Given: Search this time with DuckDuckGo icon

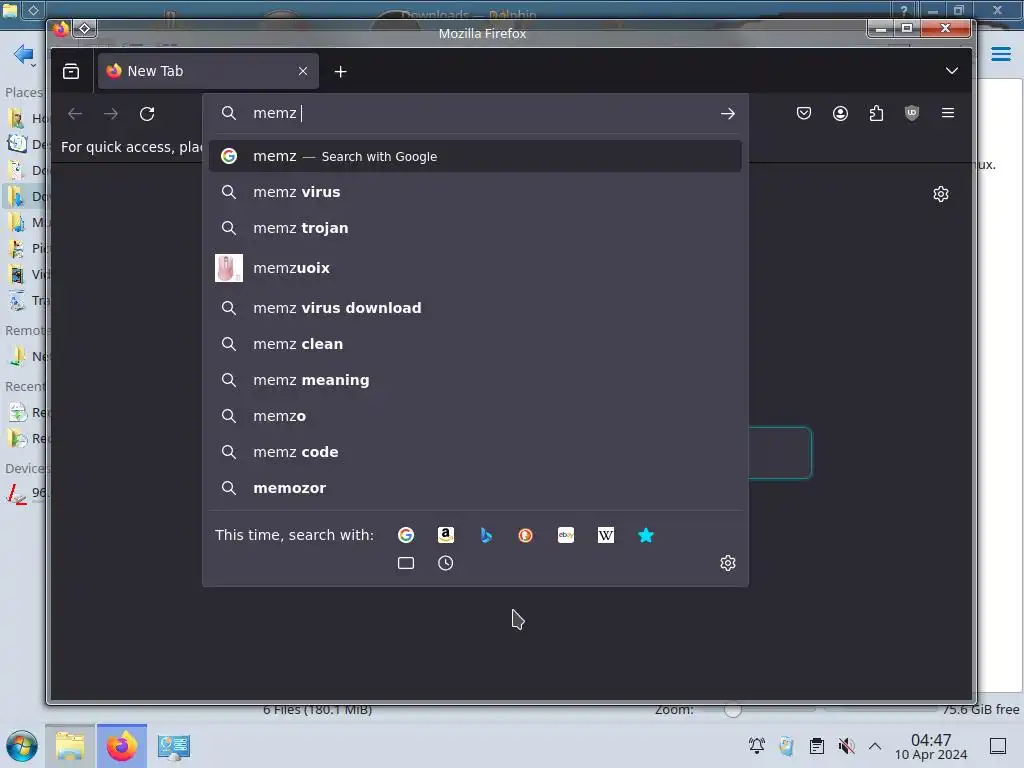Looking at the screenshot, I should point(525,535).
